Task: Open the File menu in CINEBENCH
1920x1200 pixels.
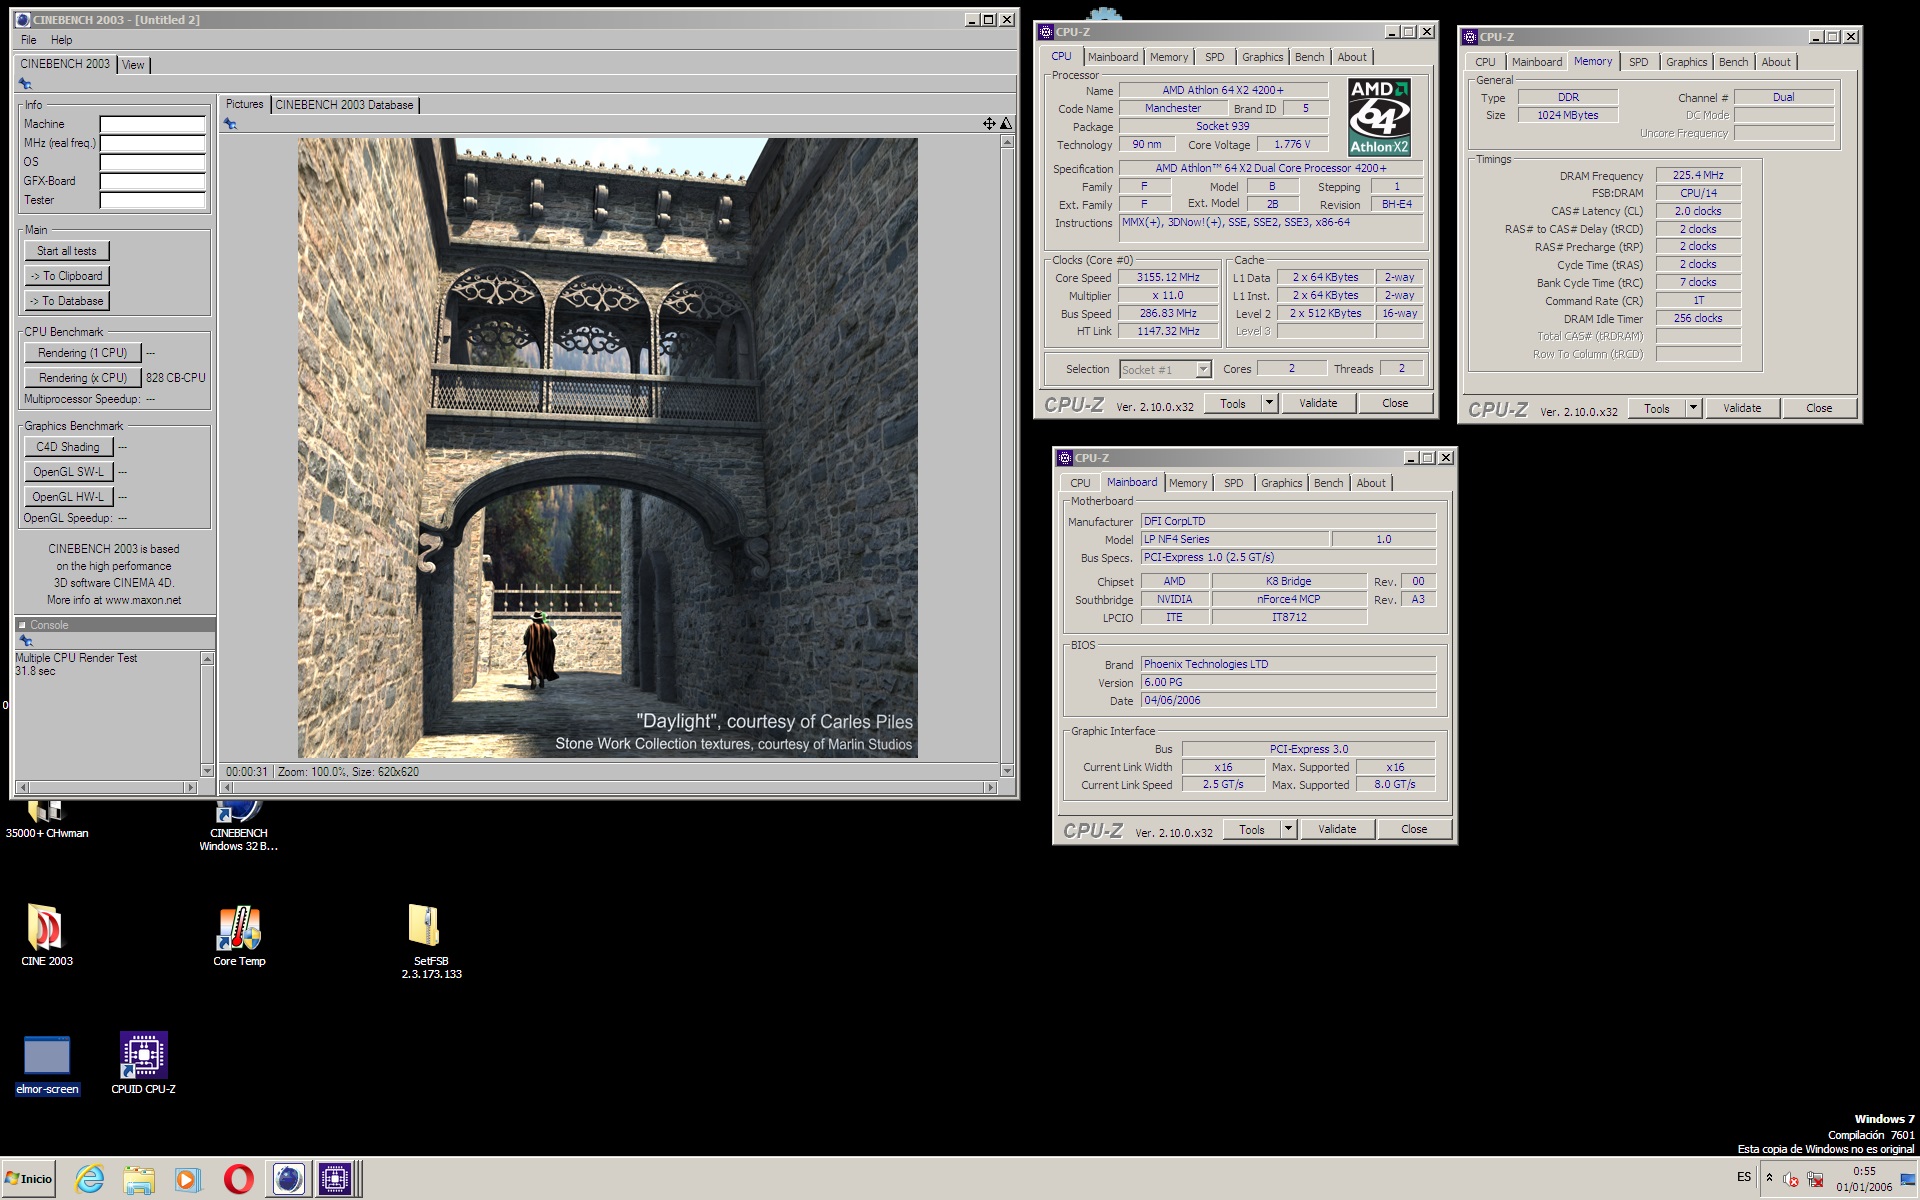Action: [29, 40]
